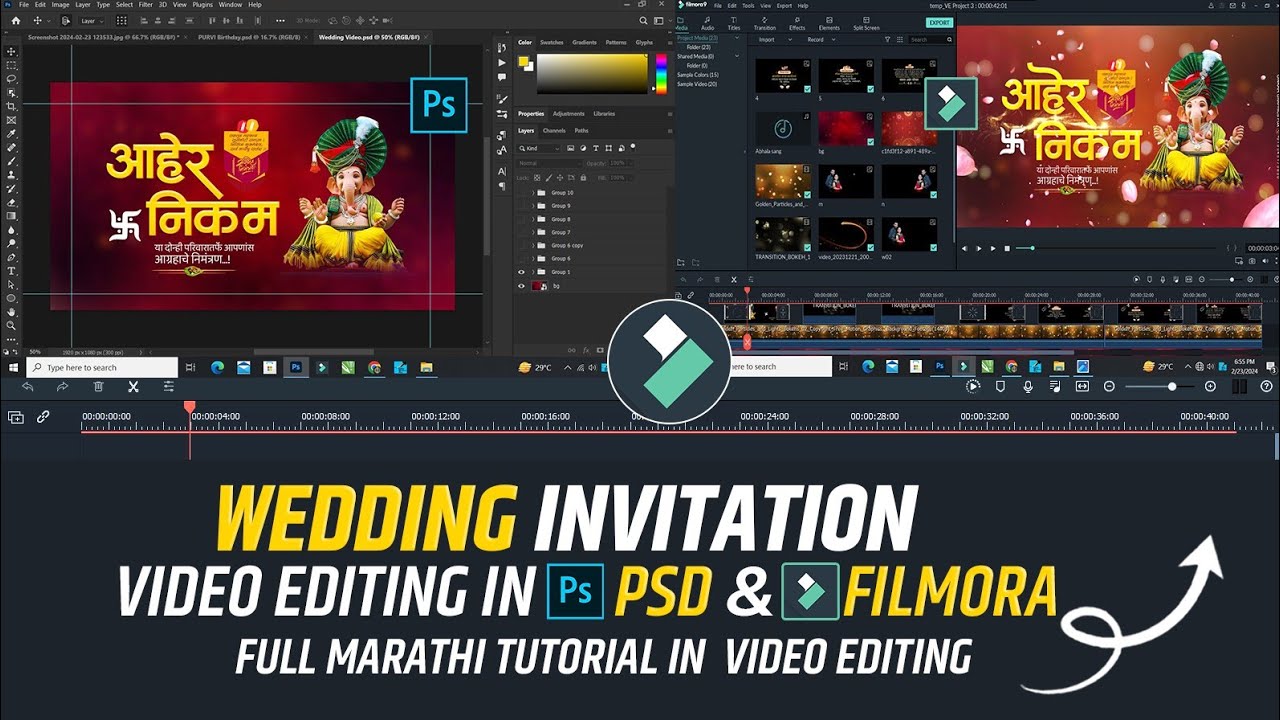Click the trash Delete icon in large timeline toolbar
The width and height of the screenshot is (1280, 720).
click(x=99, y=387)
